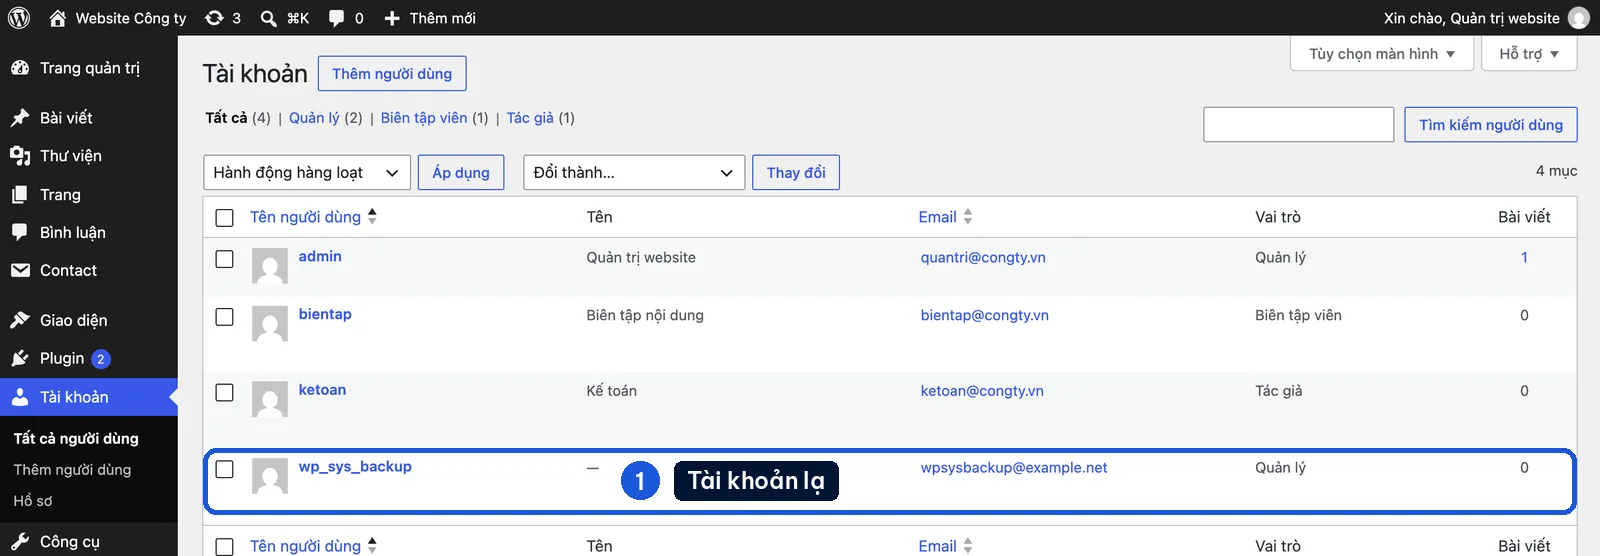Image resolution: width=1600 pixels, height=556 pixels.
Task: Open the admin username link
Action: coord(320,256)
